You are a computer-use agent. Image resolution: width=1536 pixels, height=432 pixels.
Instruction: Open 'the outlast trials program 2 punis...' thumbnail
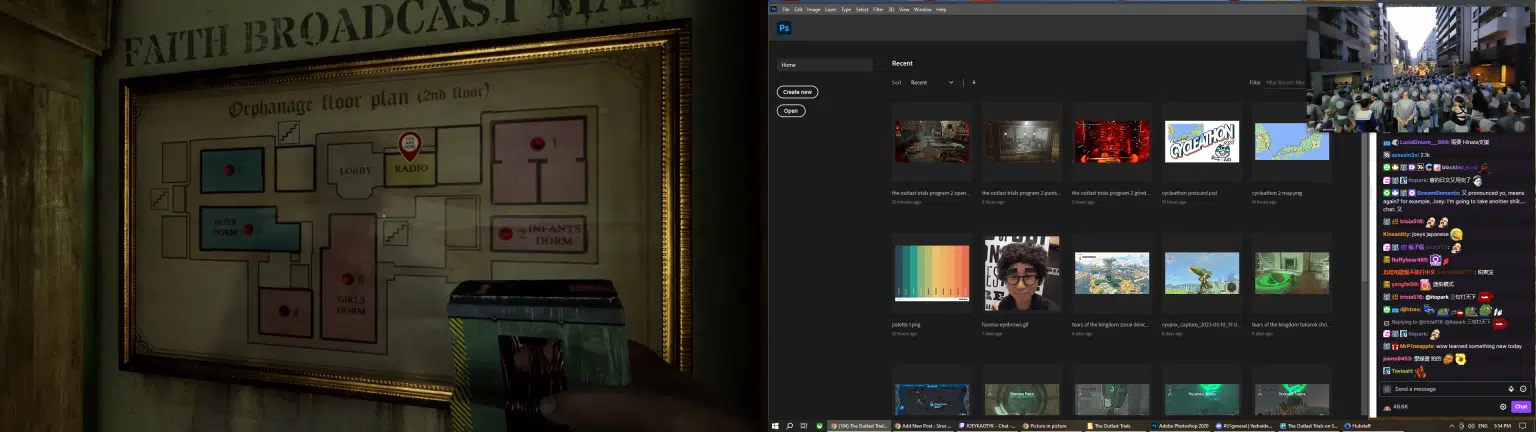pos(1022,142)
